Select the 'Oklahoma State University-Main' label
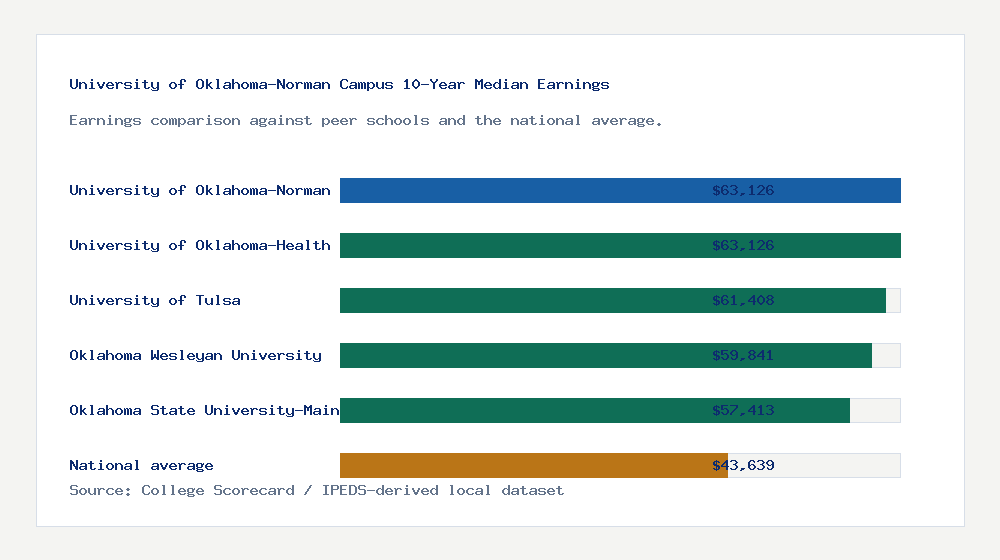Image resolution: width=1000 pixels, height=560 pixels. point(204,410)
